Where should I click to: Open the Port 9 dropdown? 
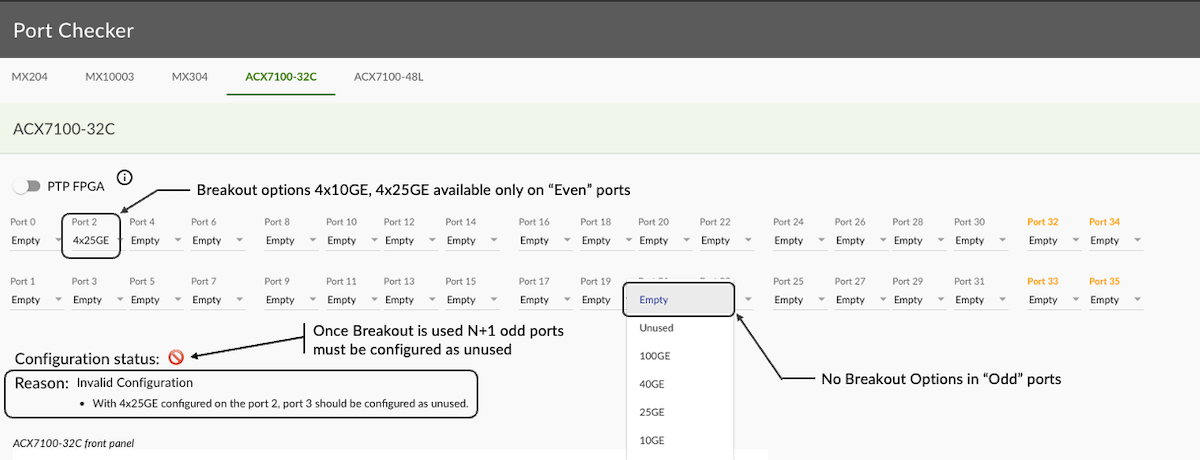pyautogui.click(x=290, y=299)
